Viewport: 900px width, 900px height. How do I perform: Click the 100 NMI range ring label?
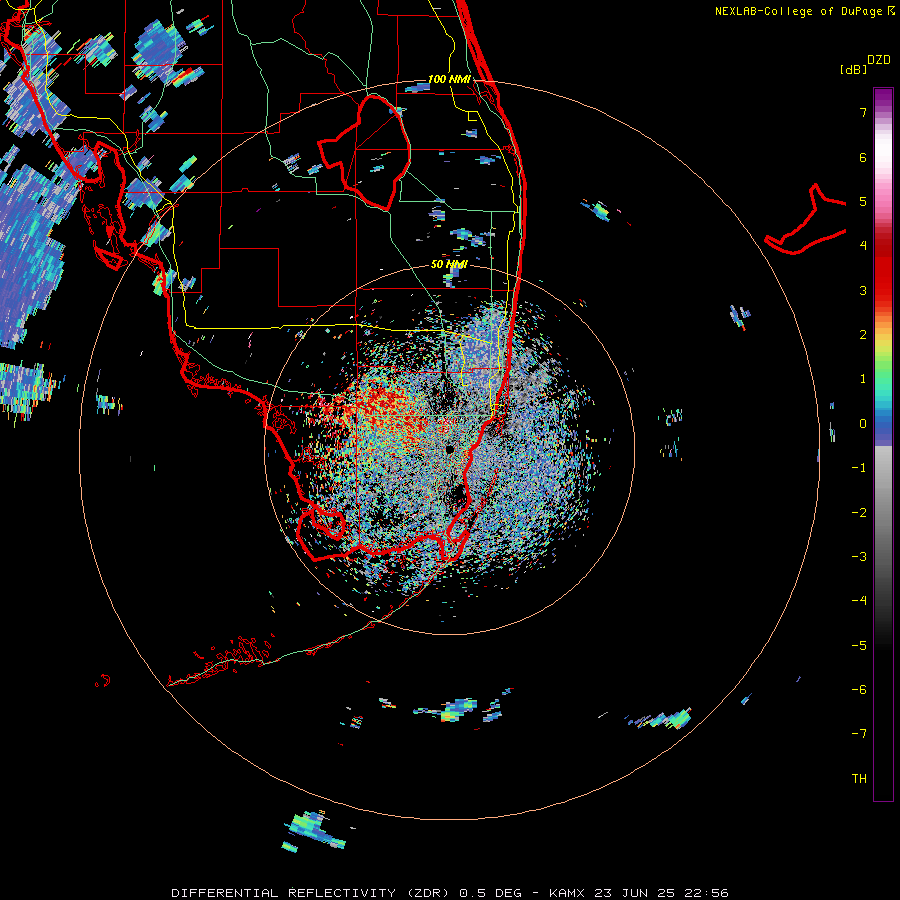(449, 79)
